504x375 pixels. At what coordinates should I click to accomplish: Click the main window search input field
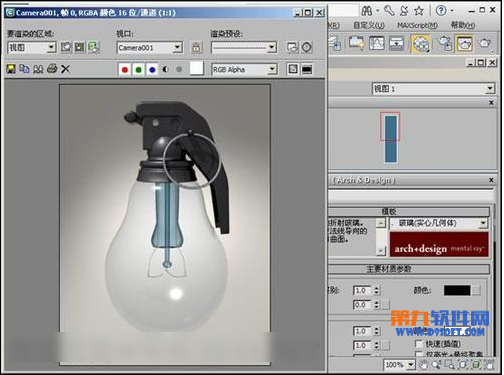[x=343, y=11]
